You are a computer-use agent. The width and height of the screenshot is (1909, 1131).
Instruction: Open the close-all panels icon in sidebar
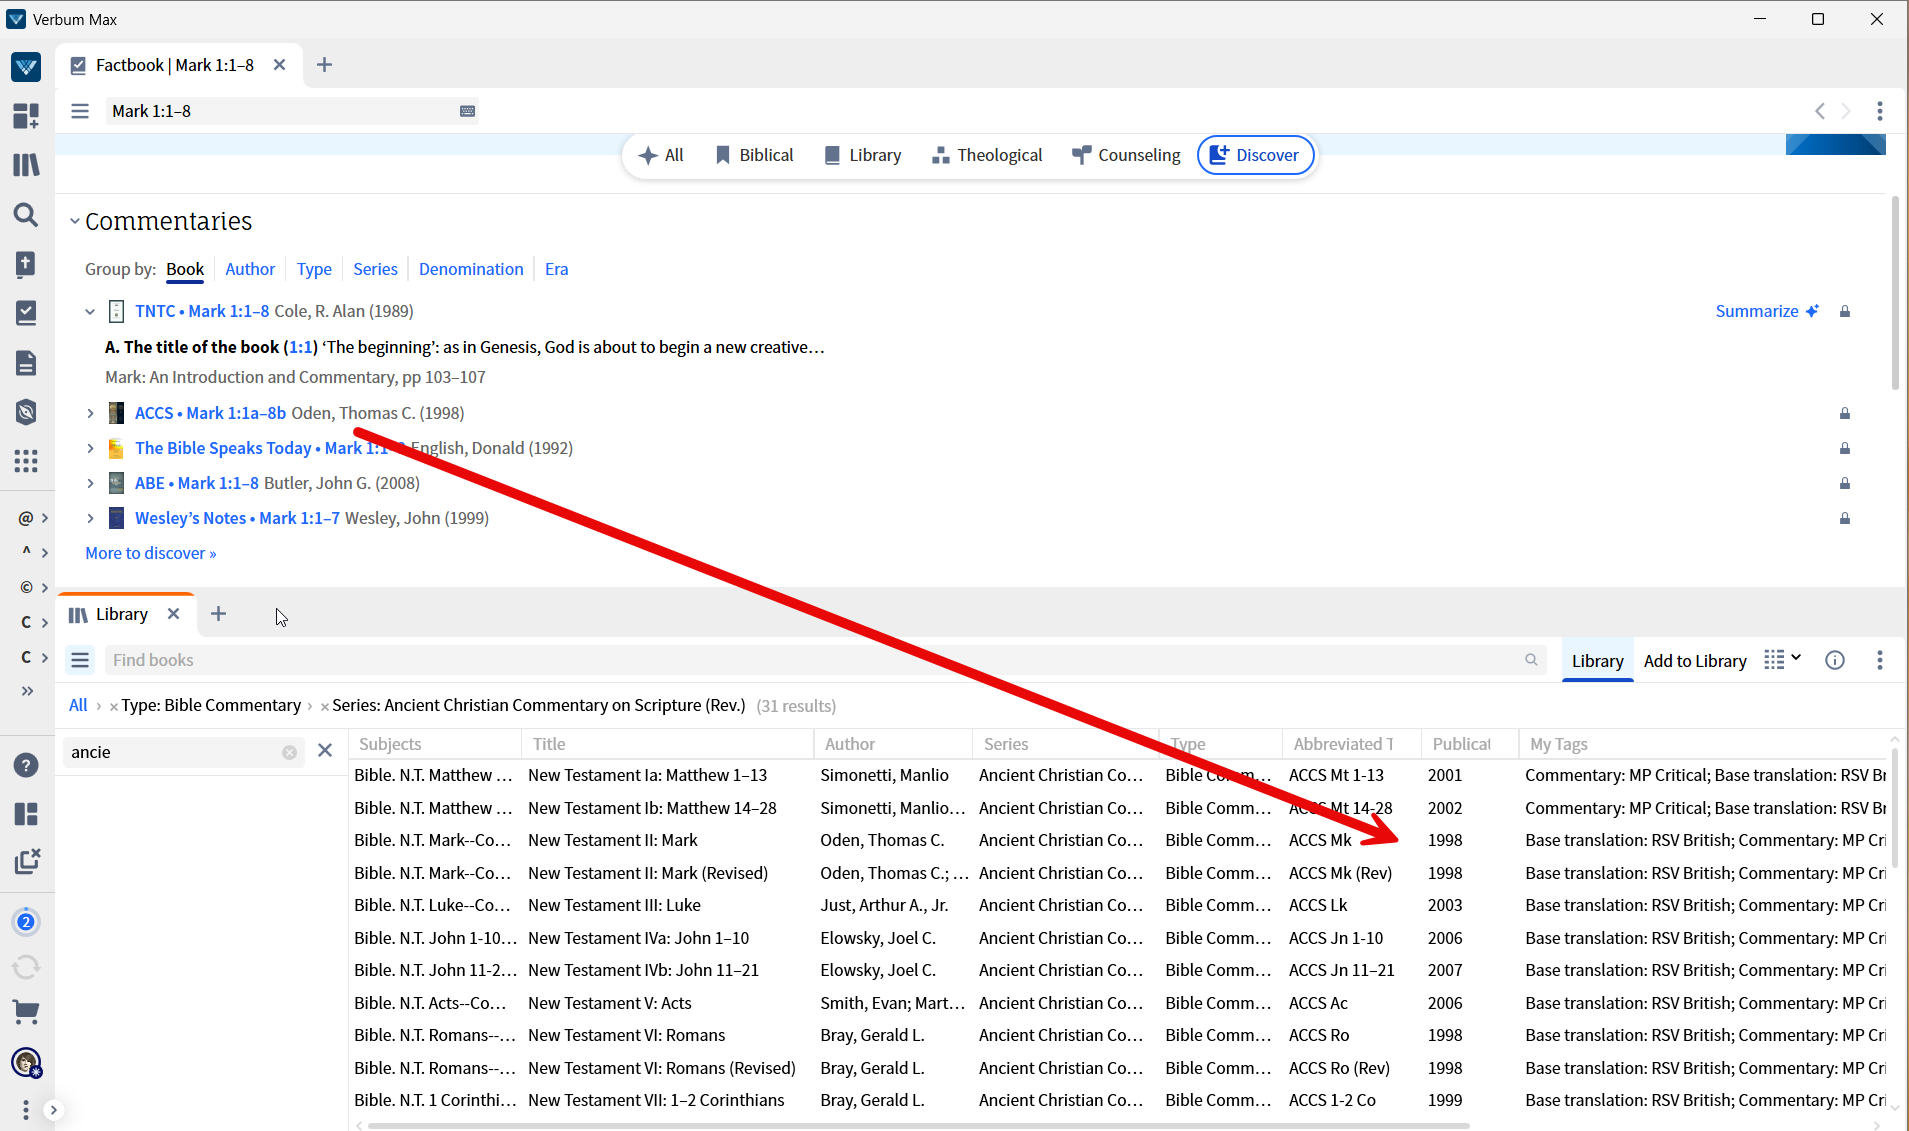coord(26,862)
